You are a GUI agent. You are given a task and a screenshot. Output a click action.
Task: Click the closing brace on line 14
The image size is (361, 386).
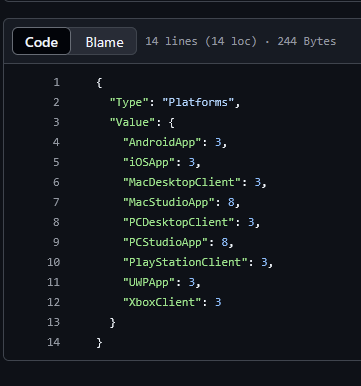pyautogui.click(x=99, y=343)
